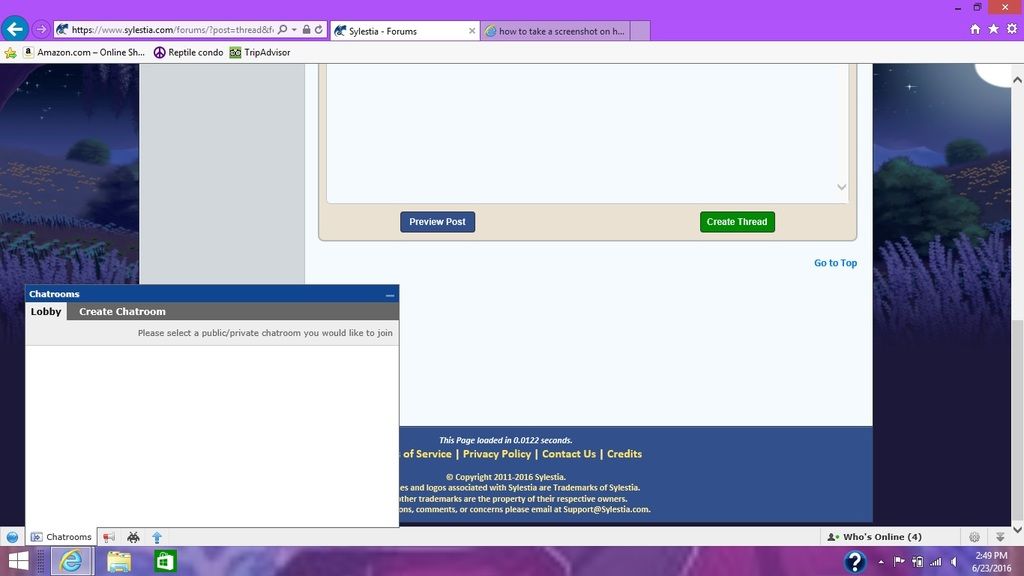Collapse the chat bar with the down-arrow button
1024x576 pixels.
point(1000,537)
